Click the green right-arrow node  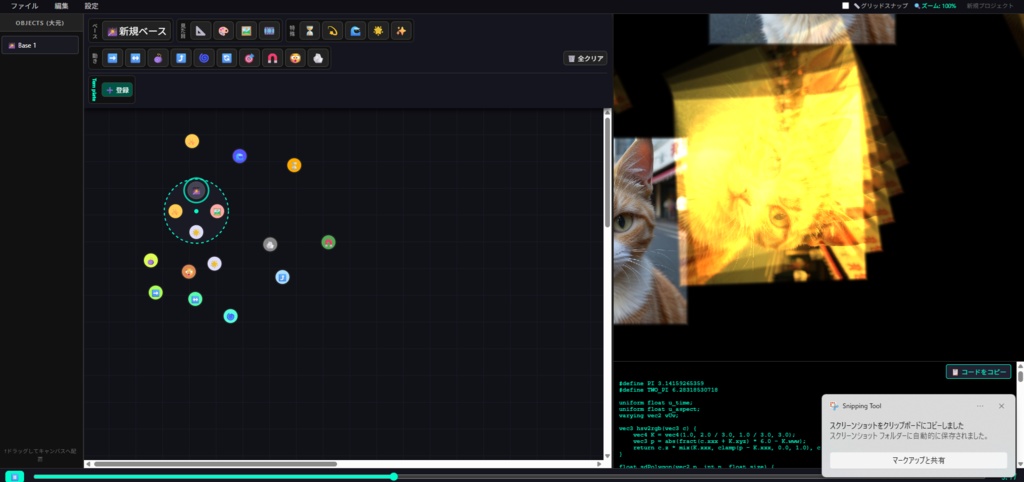pos(155,293)
